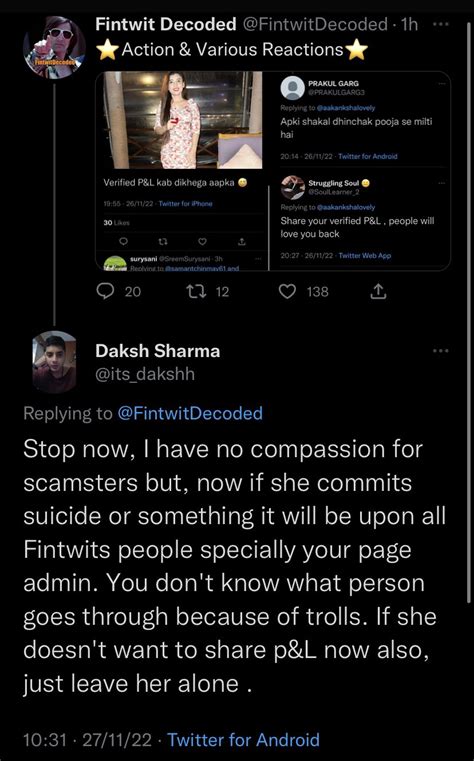Retweet the Fintwit Decoded post
474x761 pixels.
click(196, 291)
